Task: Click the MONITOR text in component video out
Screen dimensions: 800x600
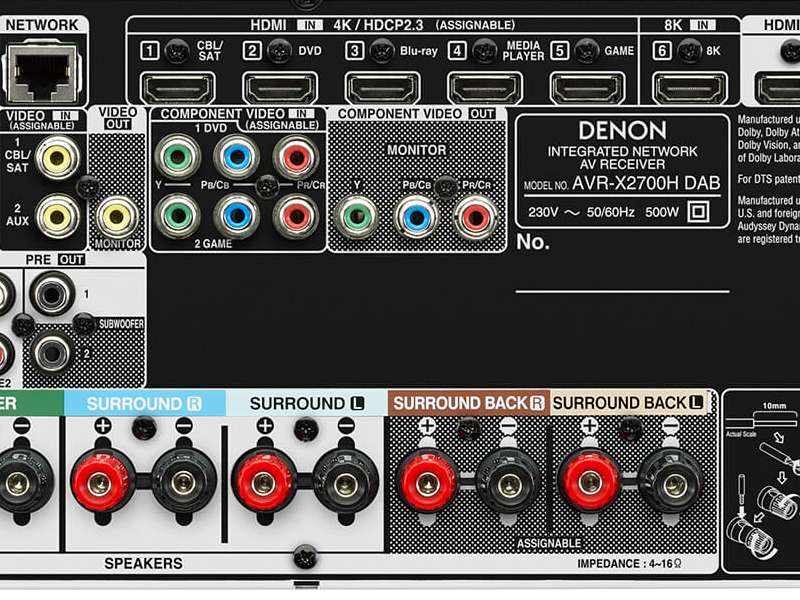Action: [x=416, y=150]
